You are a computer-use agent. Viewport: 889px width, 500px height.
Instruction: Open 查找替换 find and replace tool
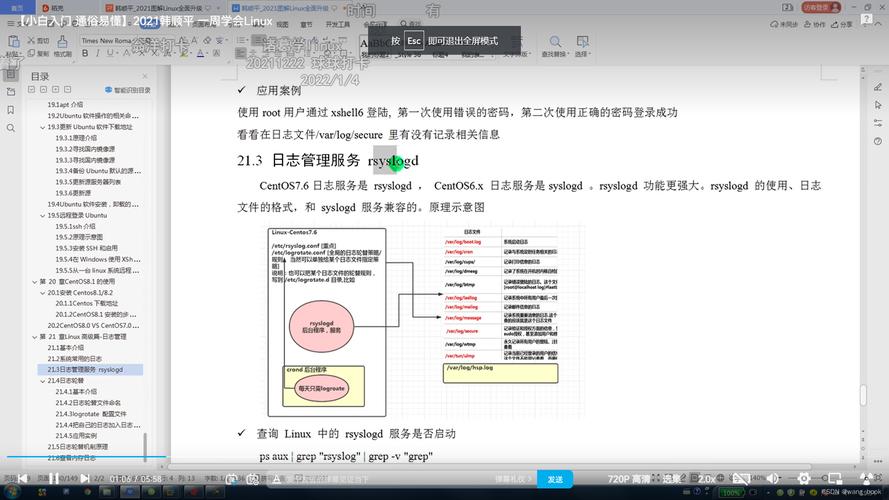click(554, 46)
